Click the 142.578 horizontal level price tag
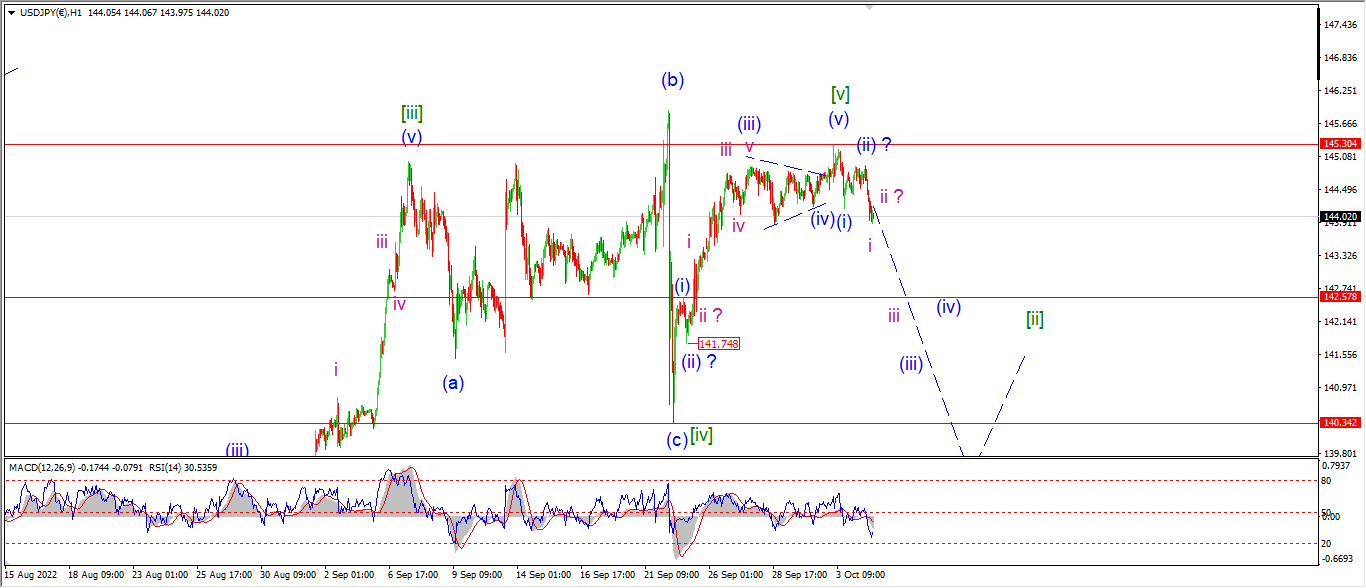The height and width of the screenshot is (588, 1366). [1340, 297]
